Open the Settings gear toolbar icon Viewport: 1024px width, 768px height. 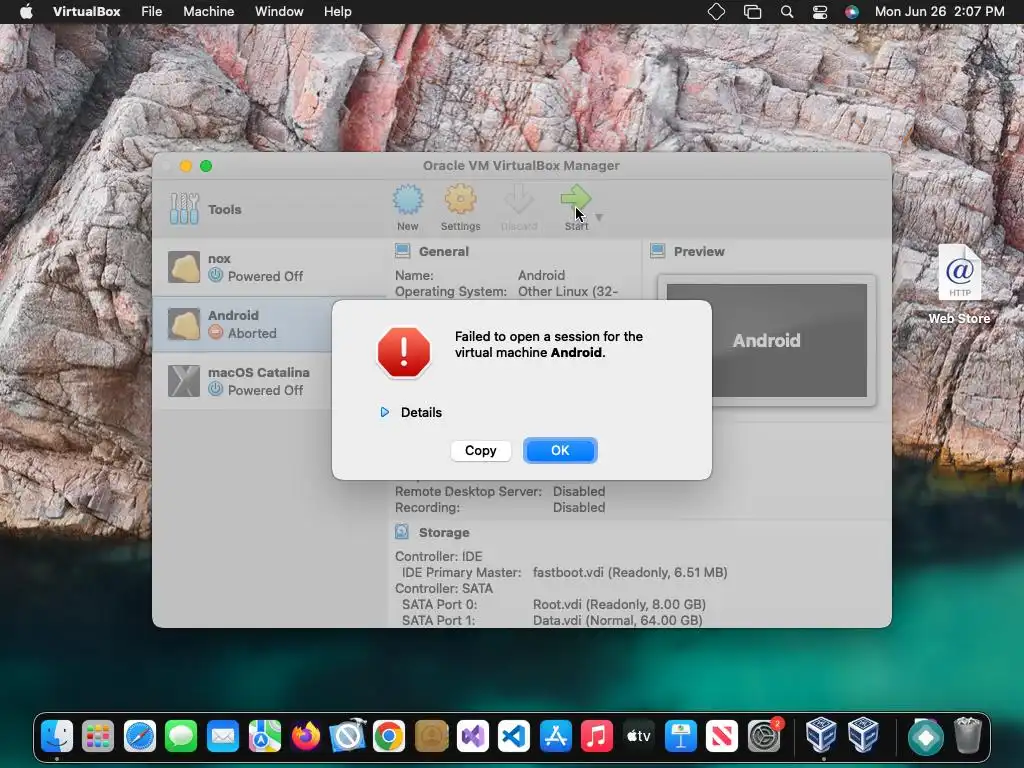pyautogui.click(x=460, y=199)
